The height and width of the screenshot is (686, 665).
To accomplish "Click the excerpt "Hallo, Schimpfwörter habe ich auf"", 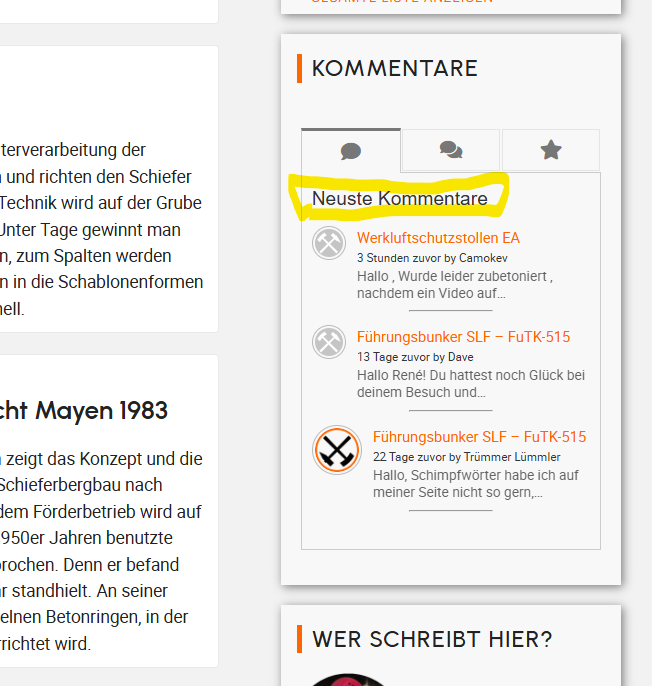I will (x=476, y=484).
